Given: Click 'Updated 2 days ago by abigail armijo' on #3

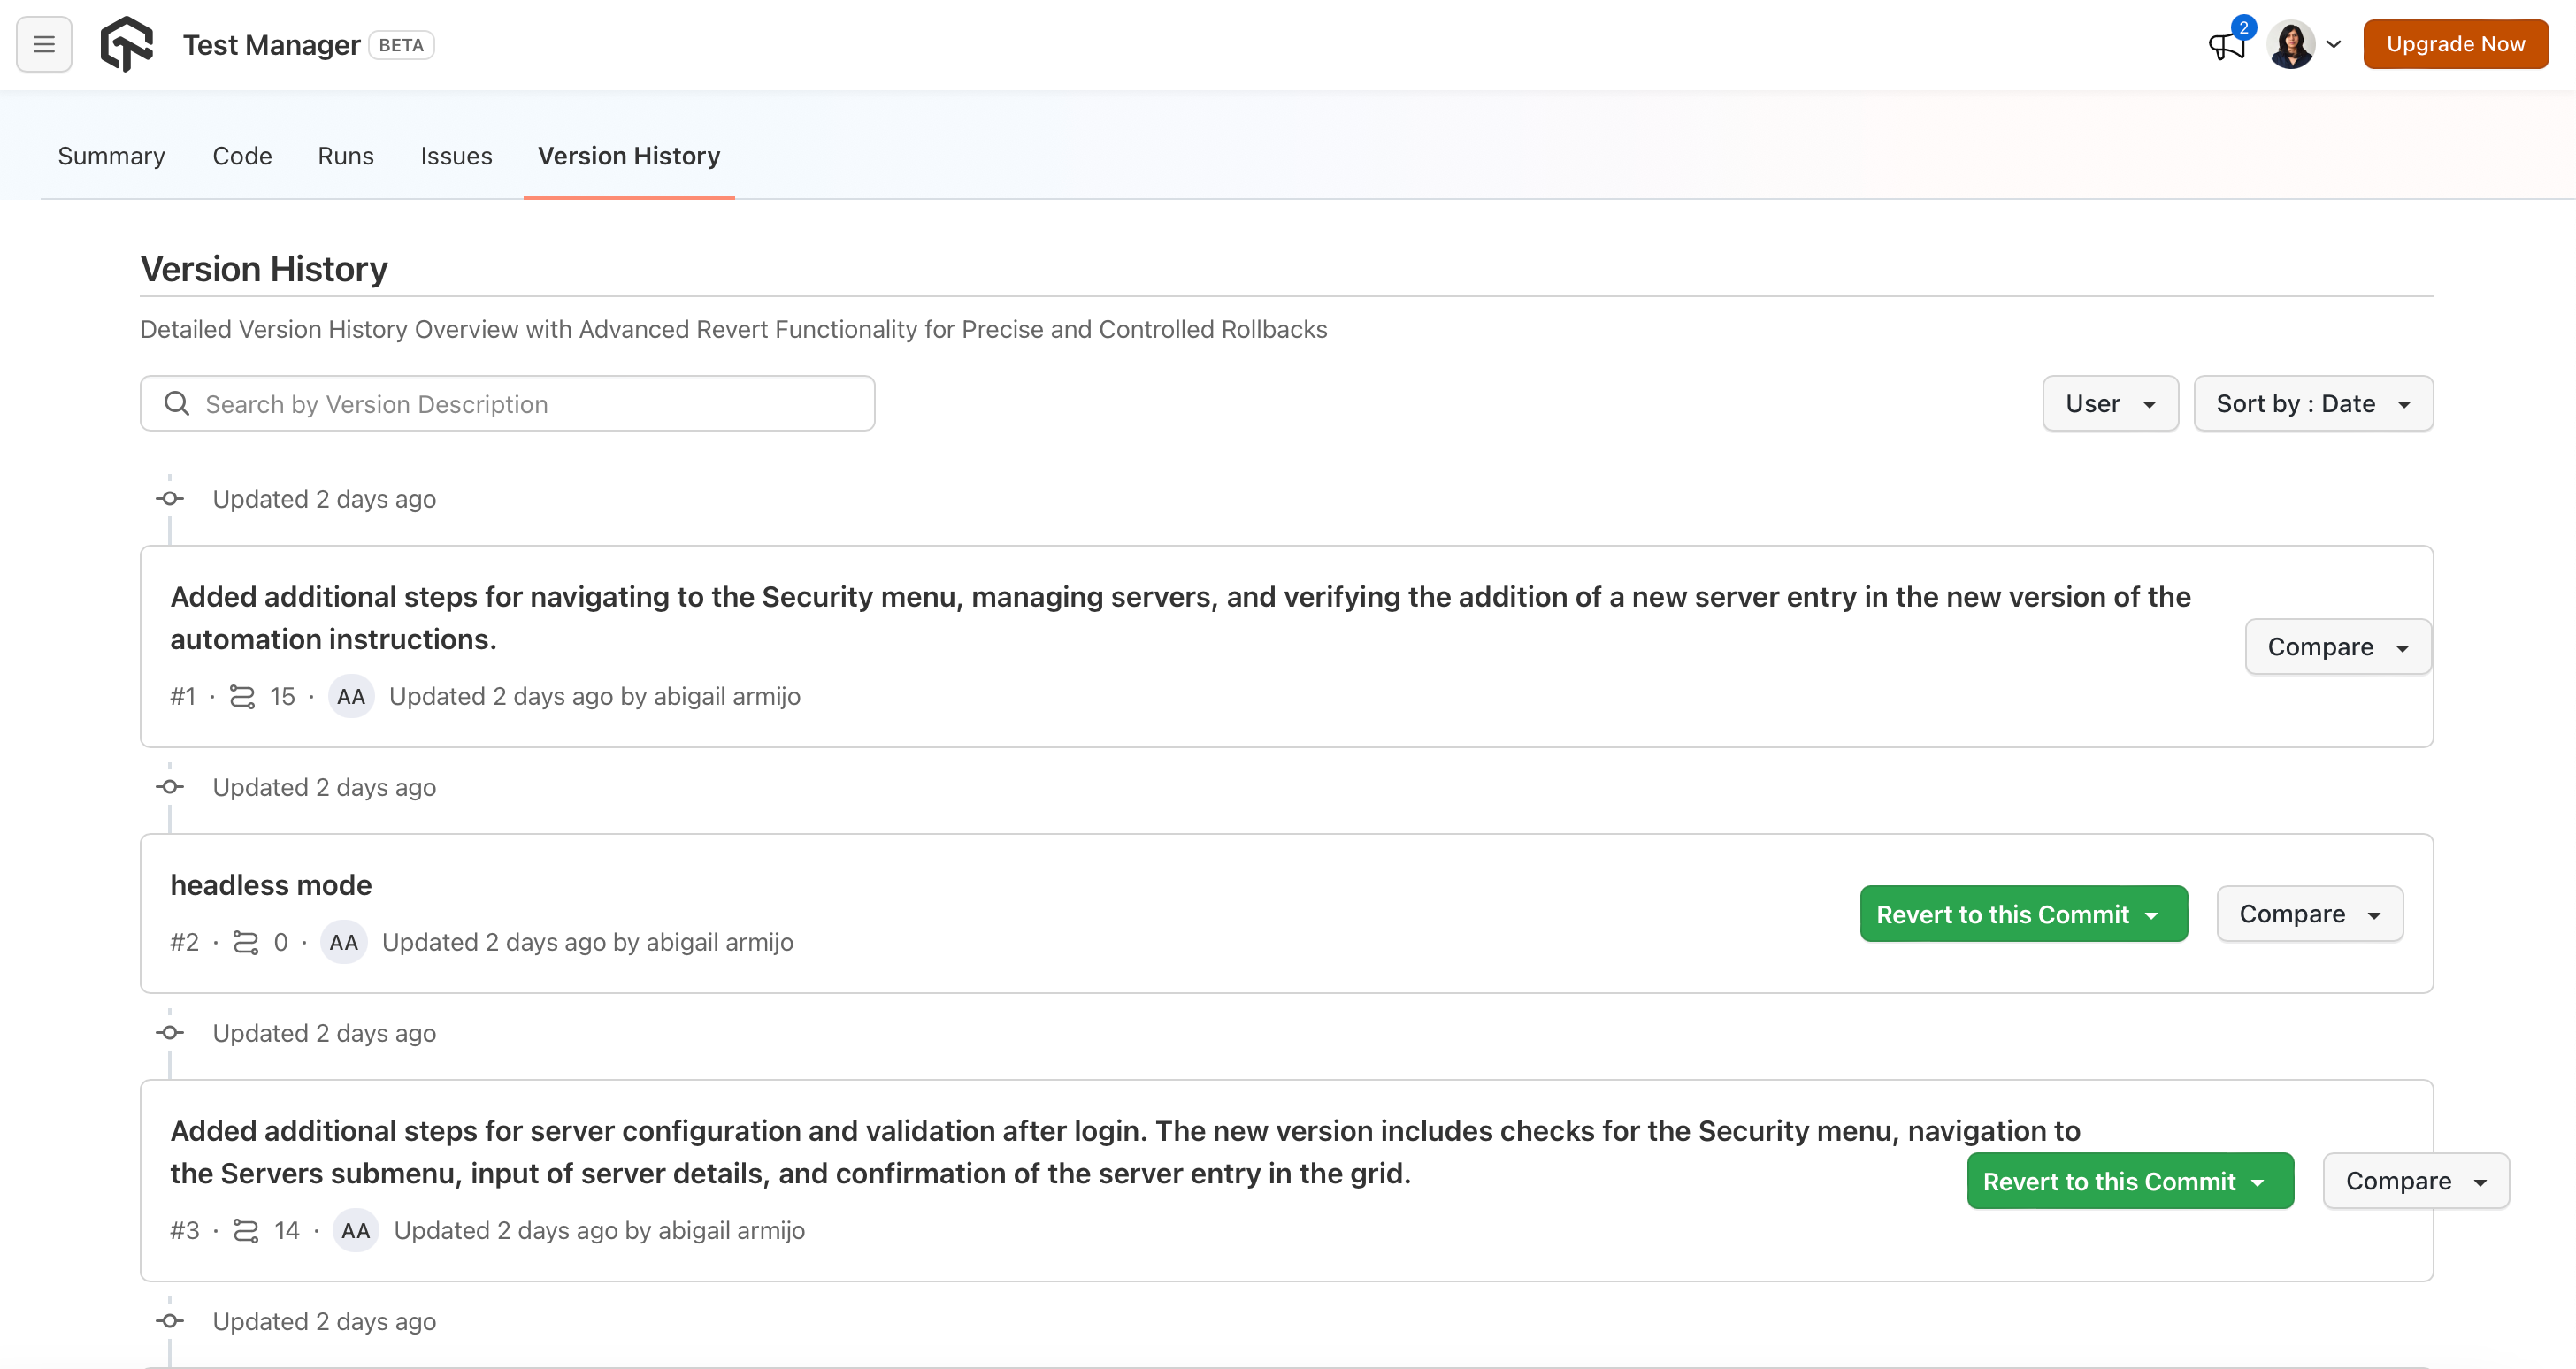Looking at the screenshot, I should coord(599,1230).
